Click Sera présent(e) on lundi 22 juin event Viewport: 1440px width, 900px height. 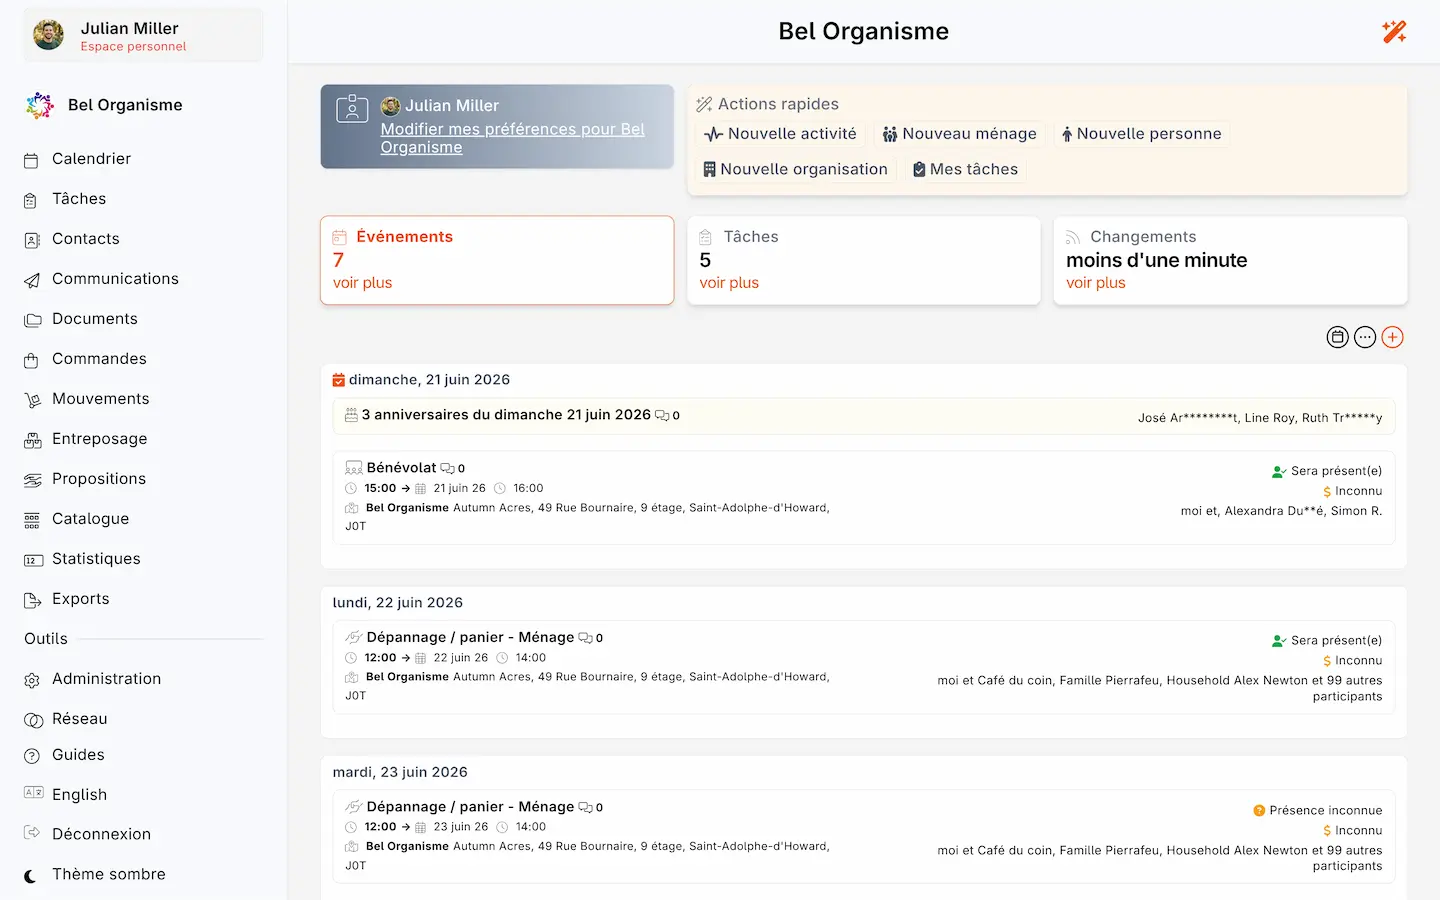click(1327, 640)
